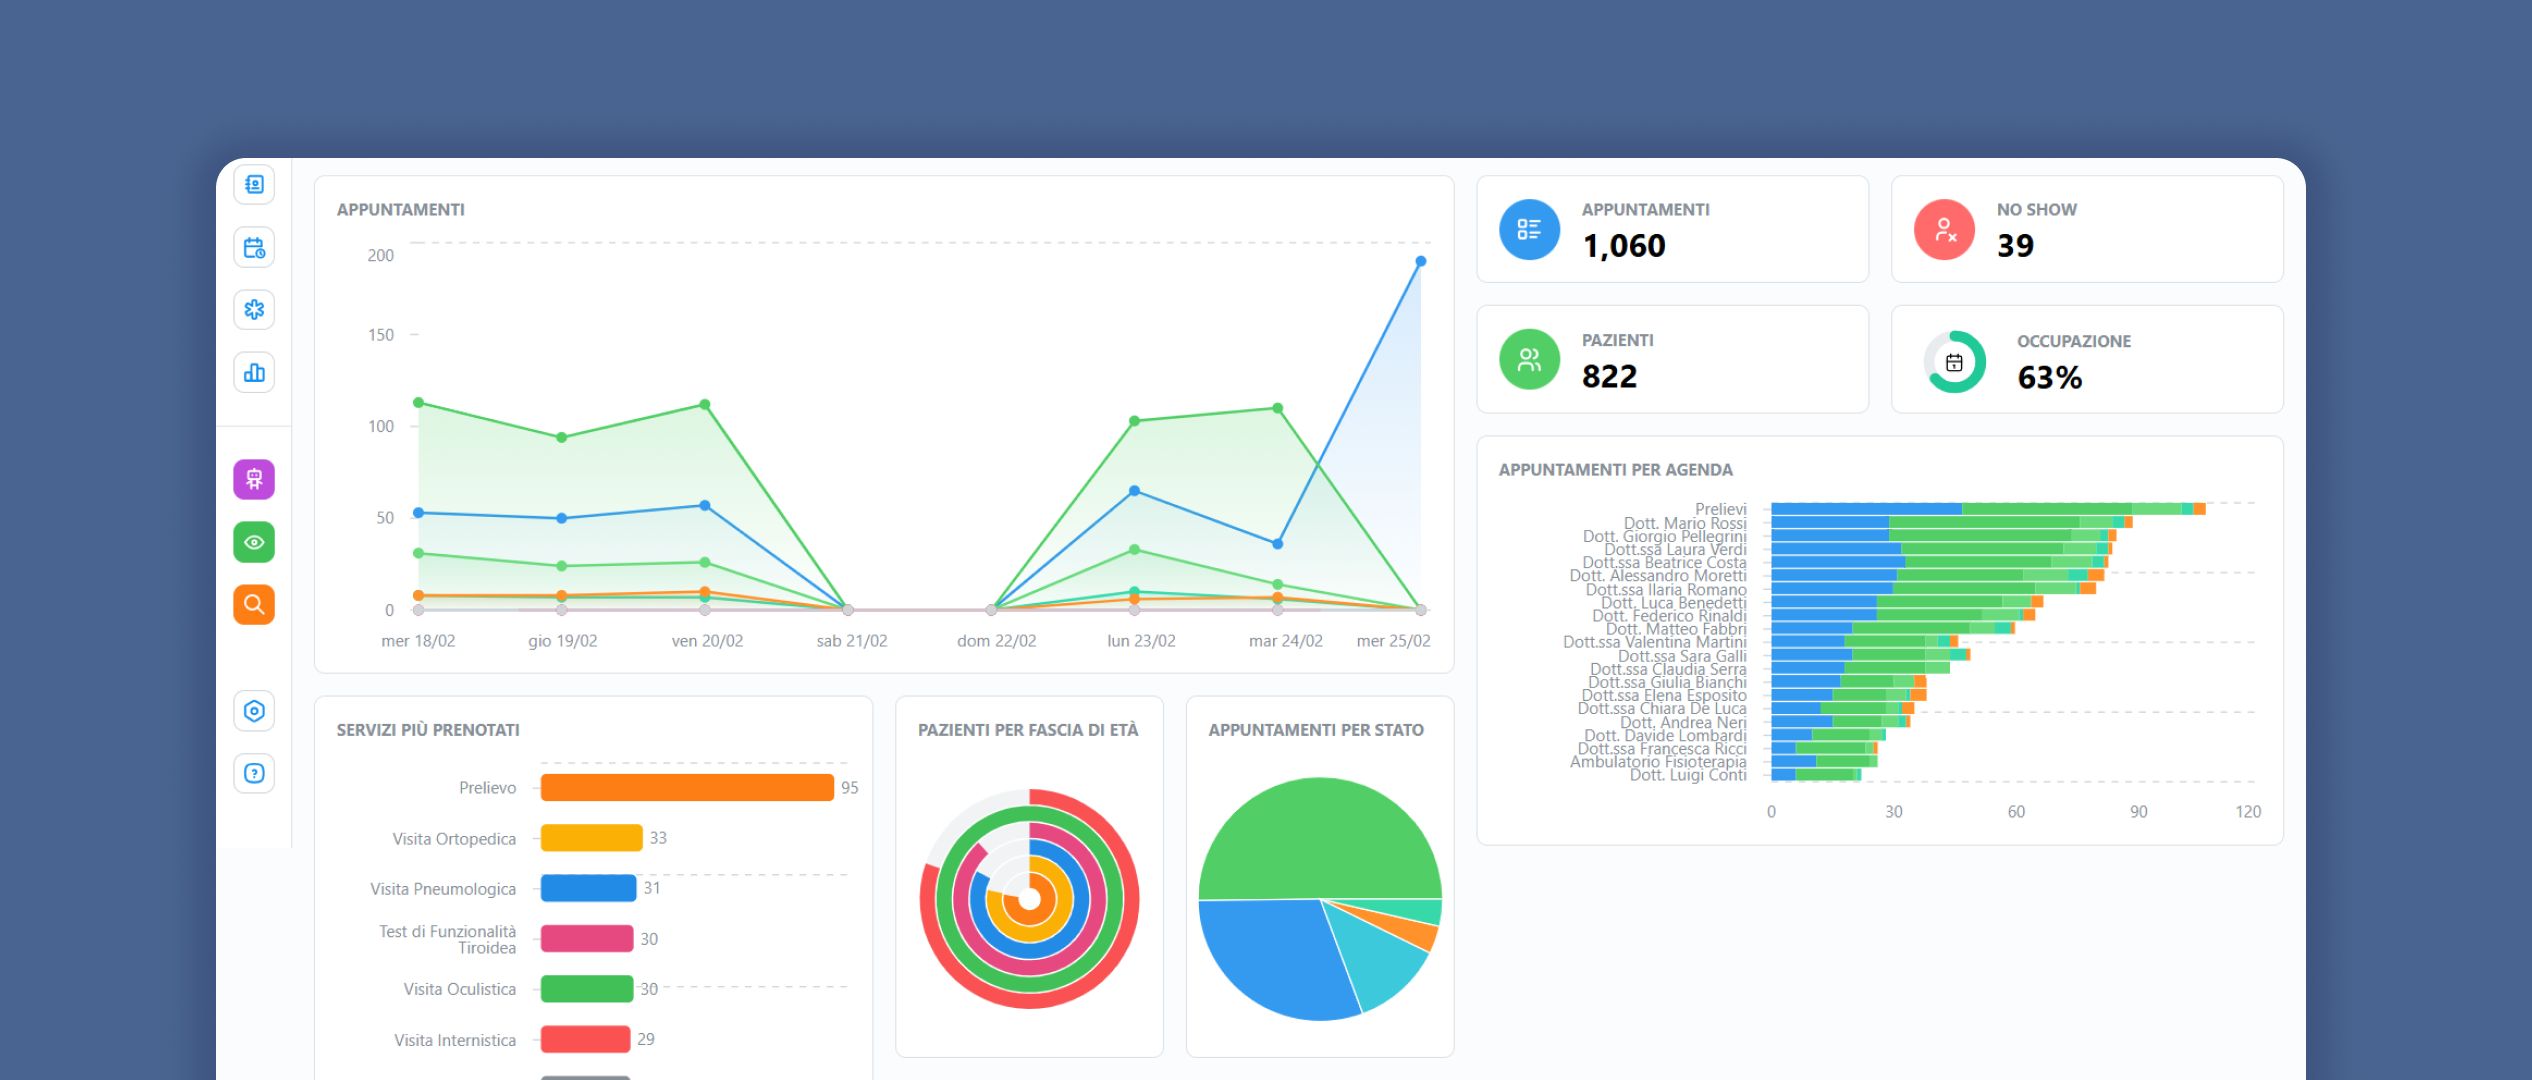Click the Dott. Mario Rossi agenda label
The width and height of the screenshot is (2532, 1080).
1685,523
